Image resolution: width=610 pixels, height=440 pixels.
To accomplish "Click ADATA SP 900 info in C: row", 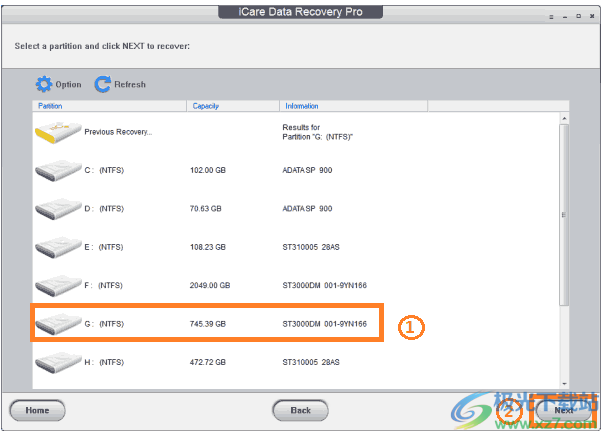I will pos(307,170).
